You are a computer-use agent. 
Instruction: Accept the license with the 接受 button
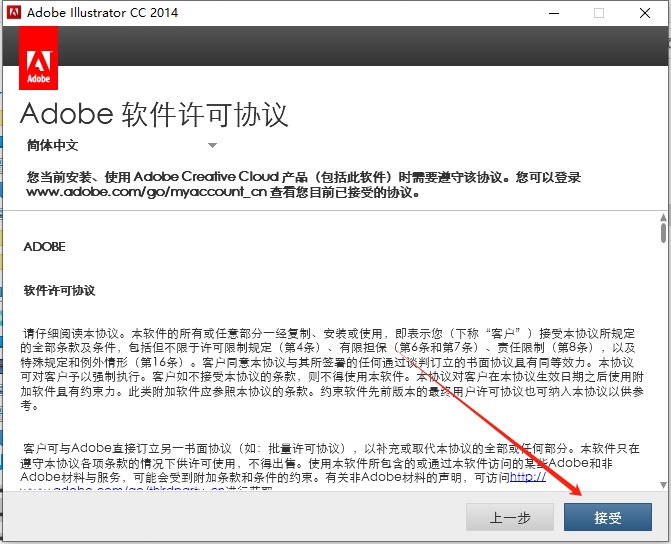click(608, 517)
